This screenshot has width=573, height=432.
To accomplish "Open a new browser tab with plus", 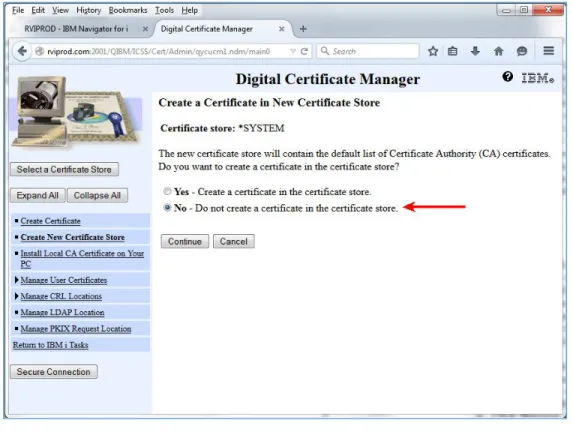I will tap(303, 29).
